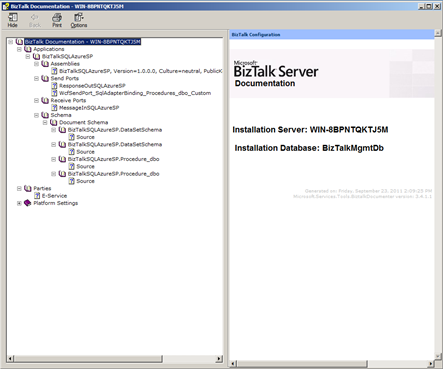Viewport: 443px width, 369px height.
Task: Open WcfSendPort_SqlAdapterBinding_Procedures_dbo_Custom topic
Action: click(x=135, y=93)
